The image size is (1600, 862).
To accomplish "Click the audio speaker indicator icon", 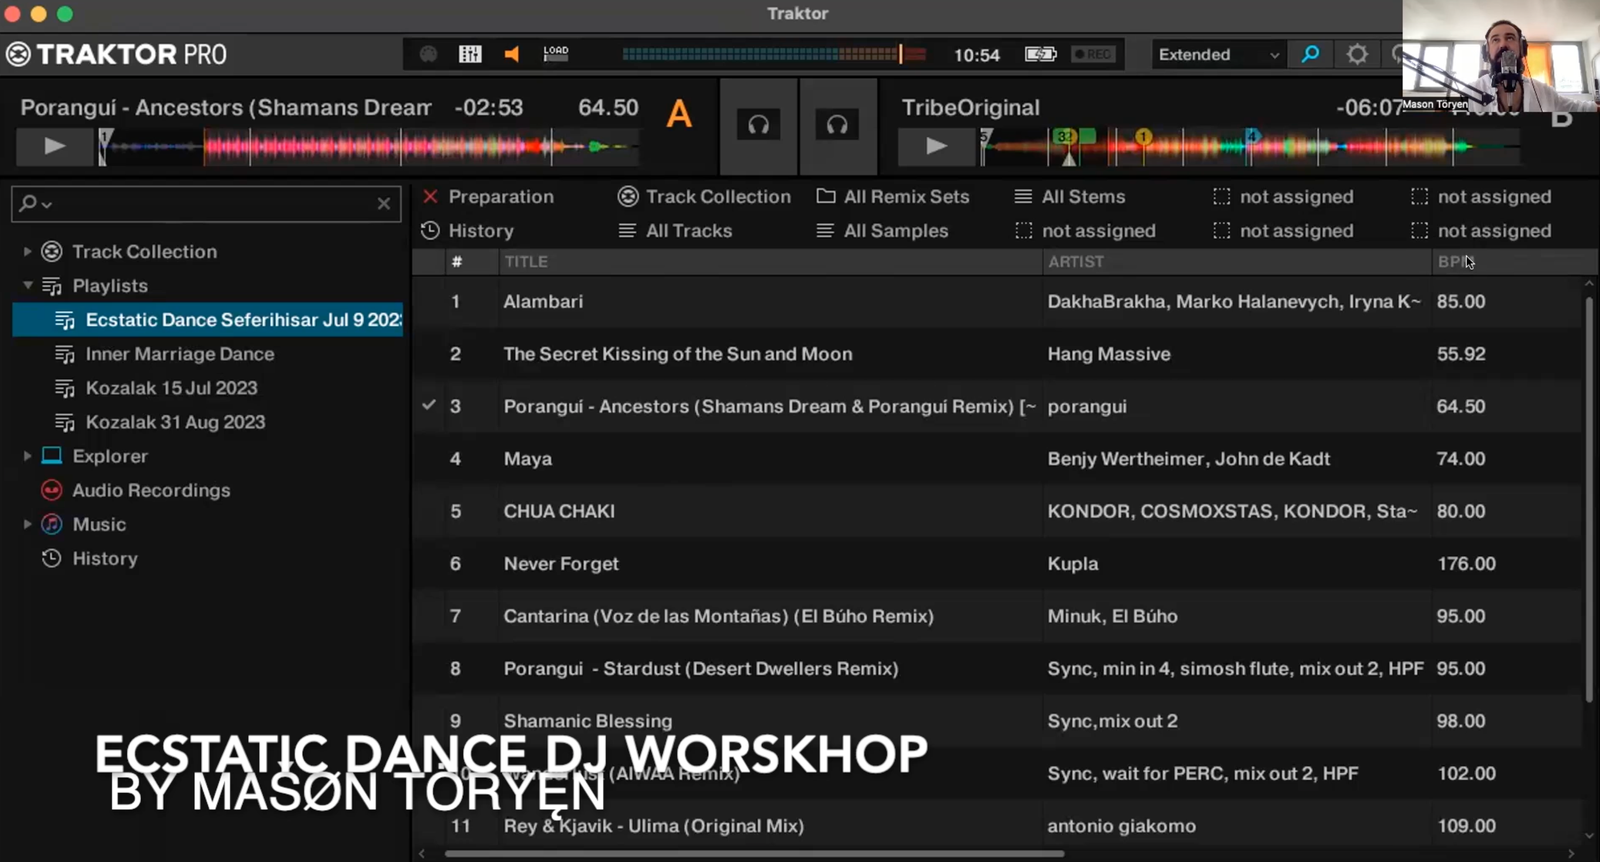I will (x=512, y=54).
